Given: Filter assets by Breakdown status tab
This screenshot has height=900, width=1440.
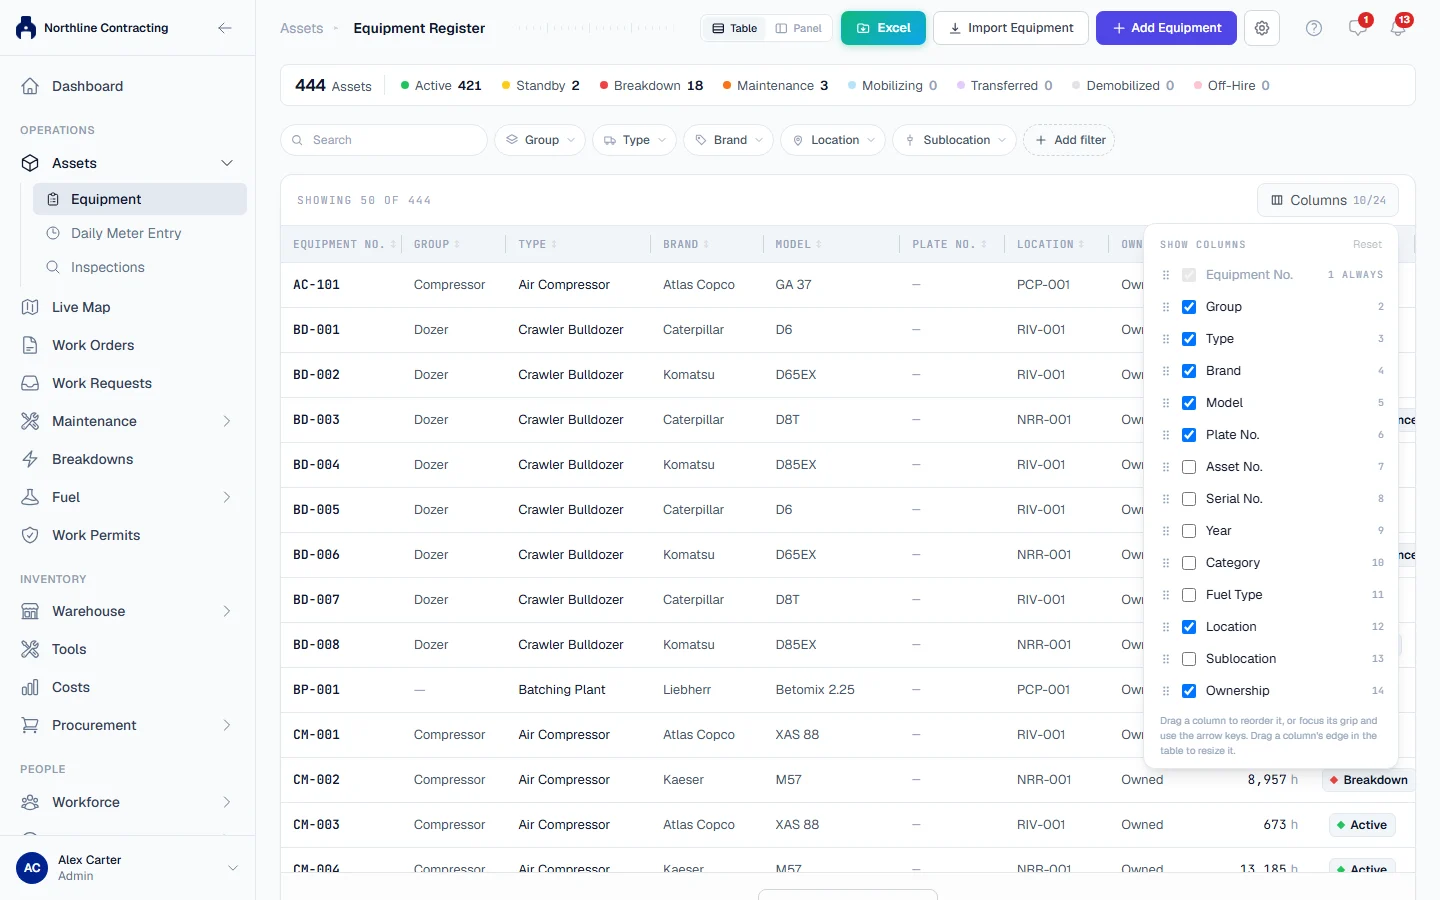Looking at the screenshot, I should [x=651, y=86].
